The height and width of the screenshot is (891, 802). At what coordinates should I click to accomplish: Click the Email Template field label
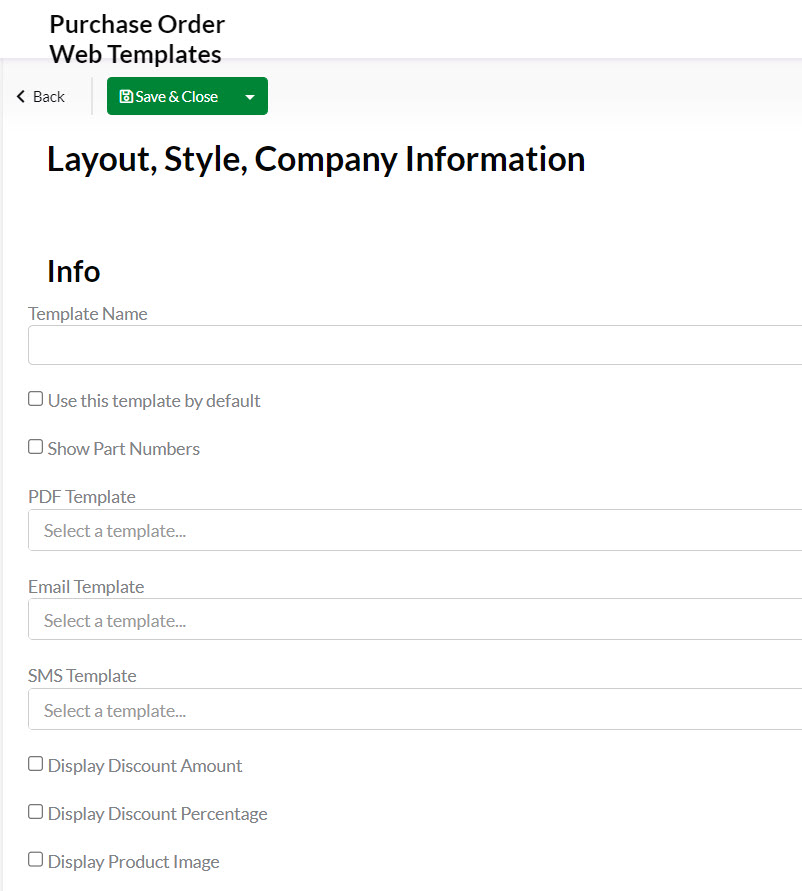click(86, 587)
